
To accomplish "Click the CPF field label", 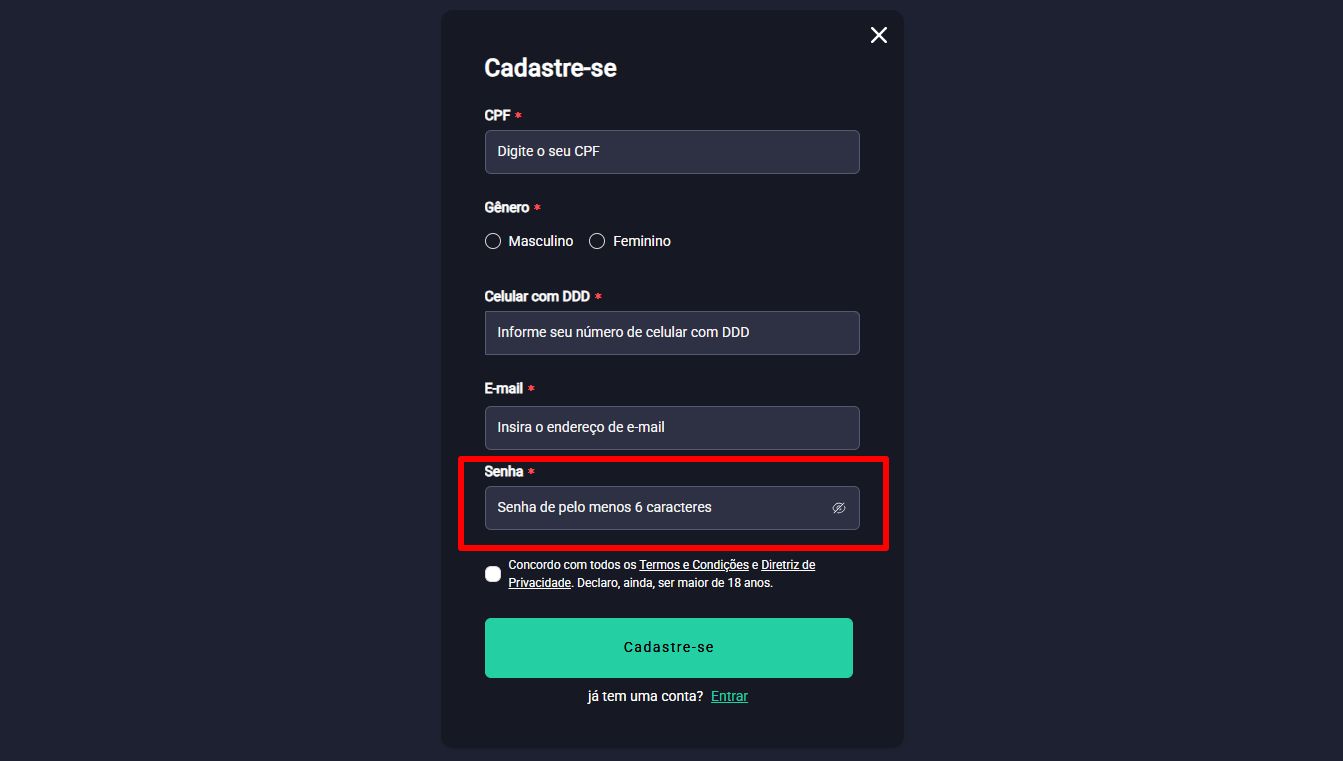I will (x=498, y=116).
